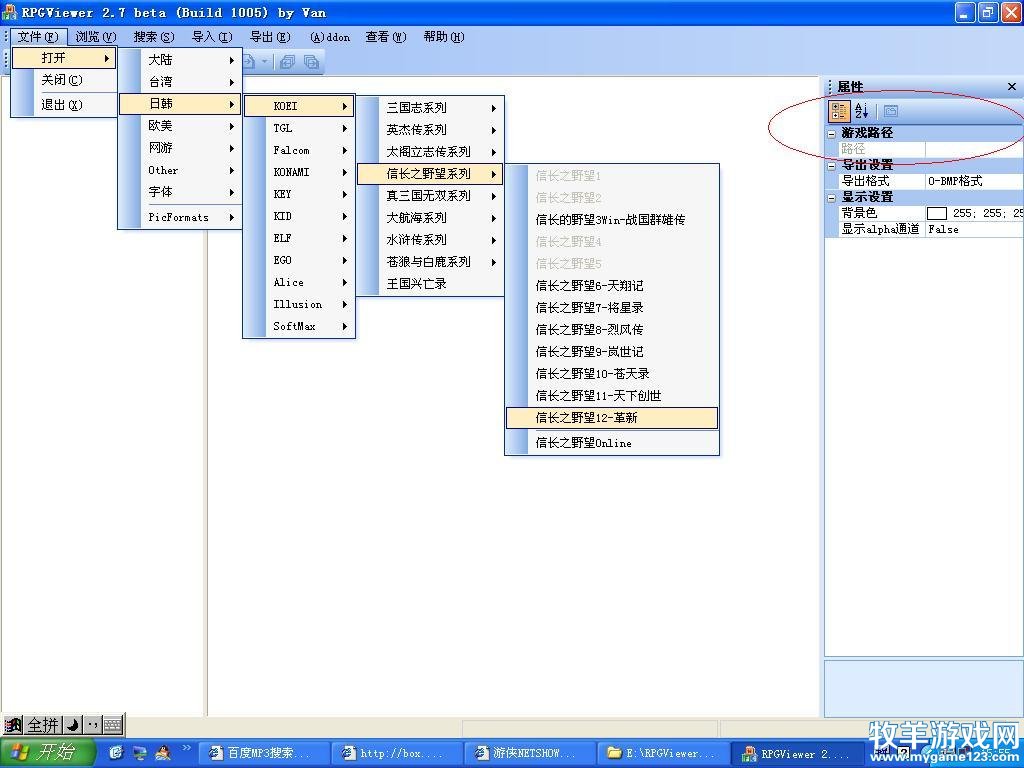Select 信长之野望12-革新
This screenshot has height=768, width=1024.
click(612, 418)
